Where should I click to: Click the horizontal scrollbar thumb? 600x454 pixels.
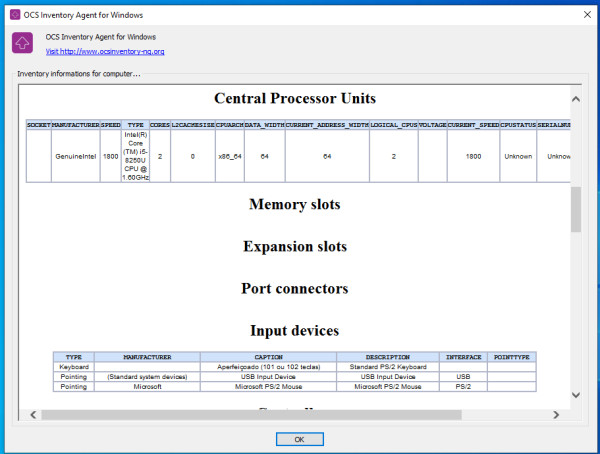point(251,415)
